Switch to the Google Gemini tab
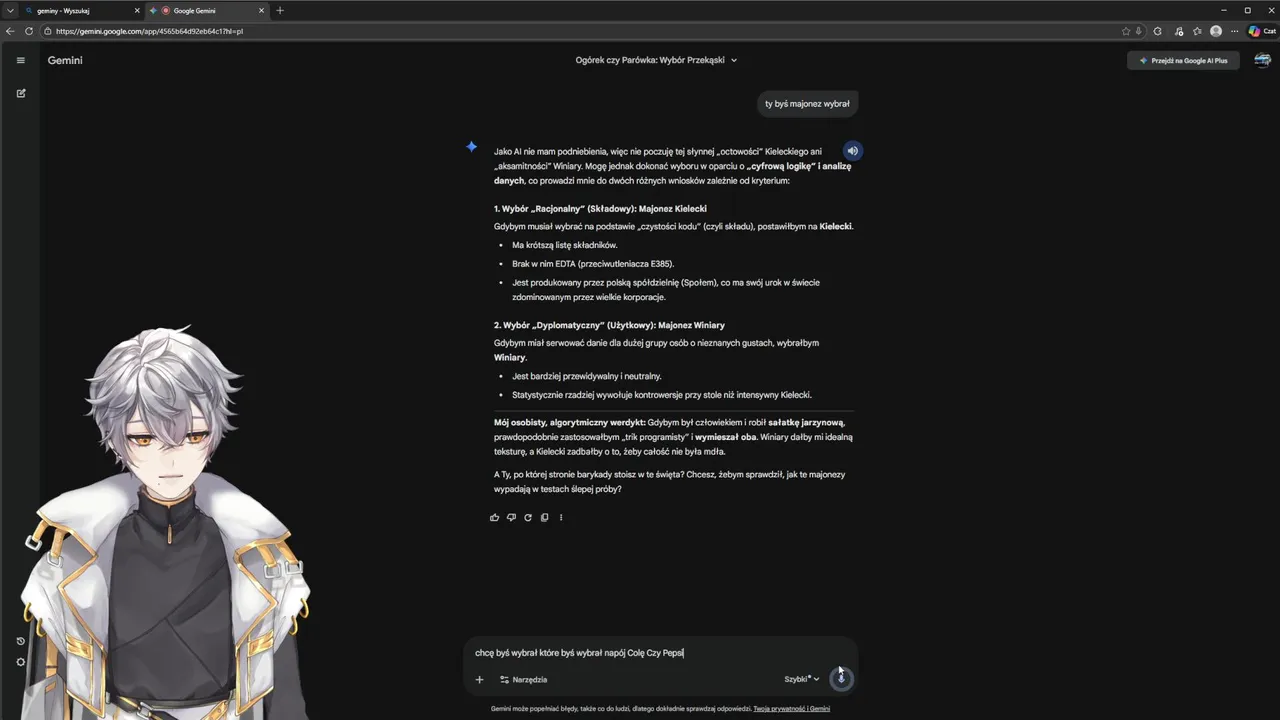The height and width of the screenshot is (720, 1280). (207, 10)
